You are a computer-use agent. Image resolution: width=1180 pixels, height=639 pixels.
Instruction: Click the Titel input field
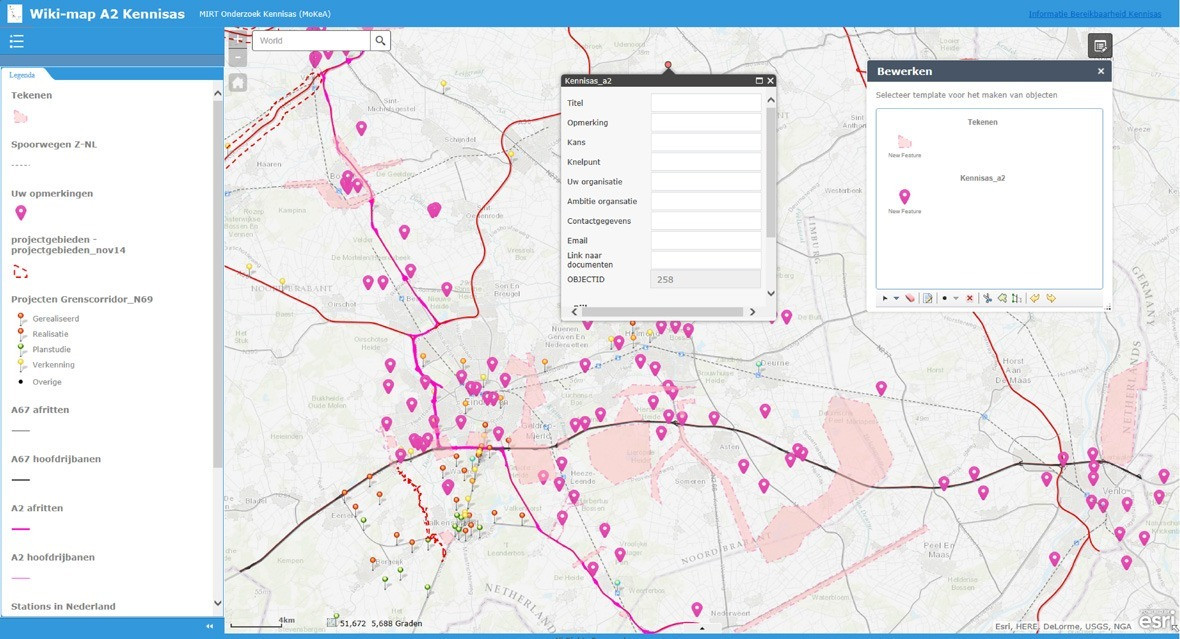coord(705,103)
